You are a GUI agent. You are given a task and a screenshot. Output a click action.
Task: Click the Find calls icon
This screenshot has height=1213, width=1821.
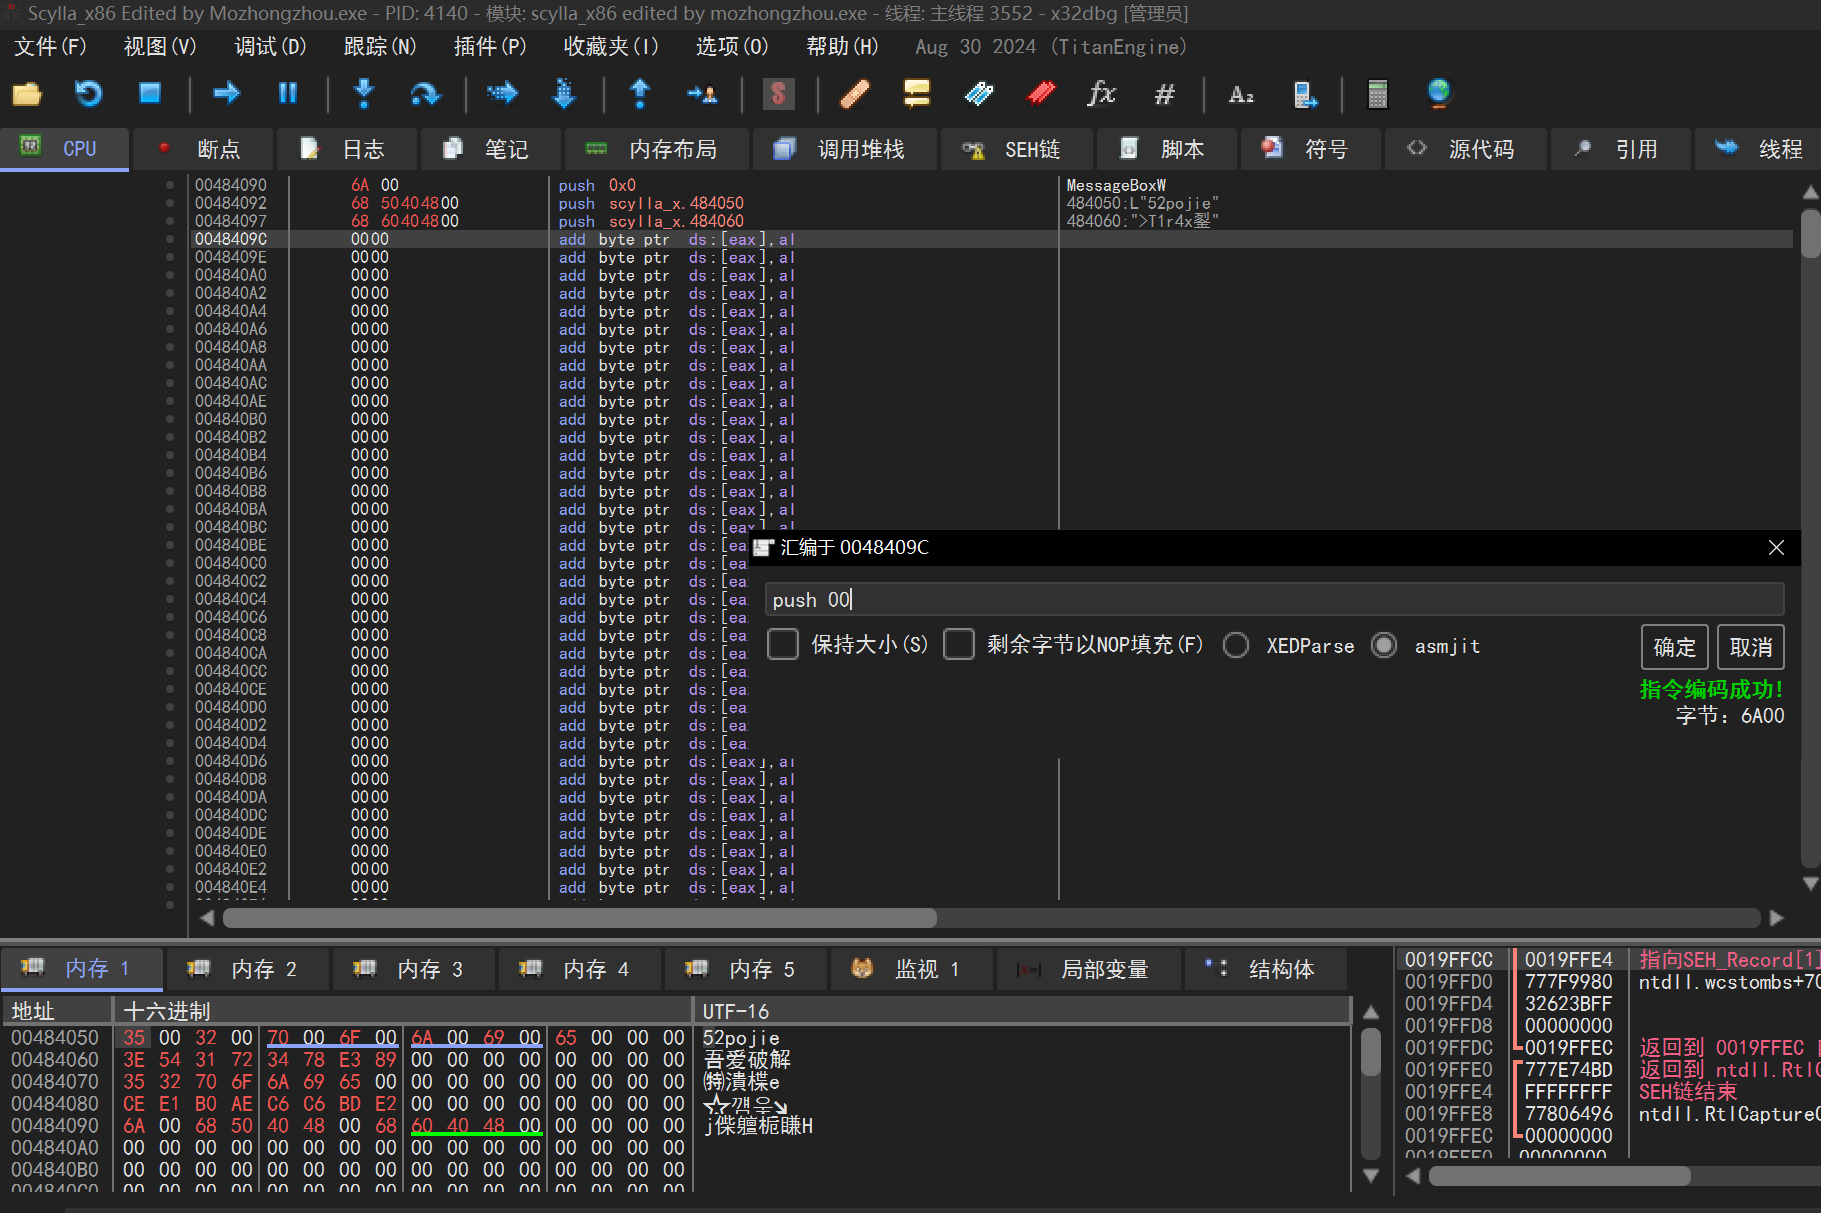pos(1305,94)
